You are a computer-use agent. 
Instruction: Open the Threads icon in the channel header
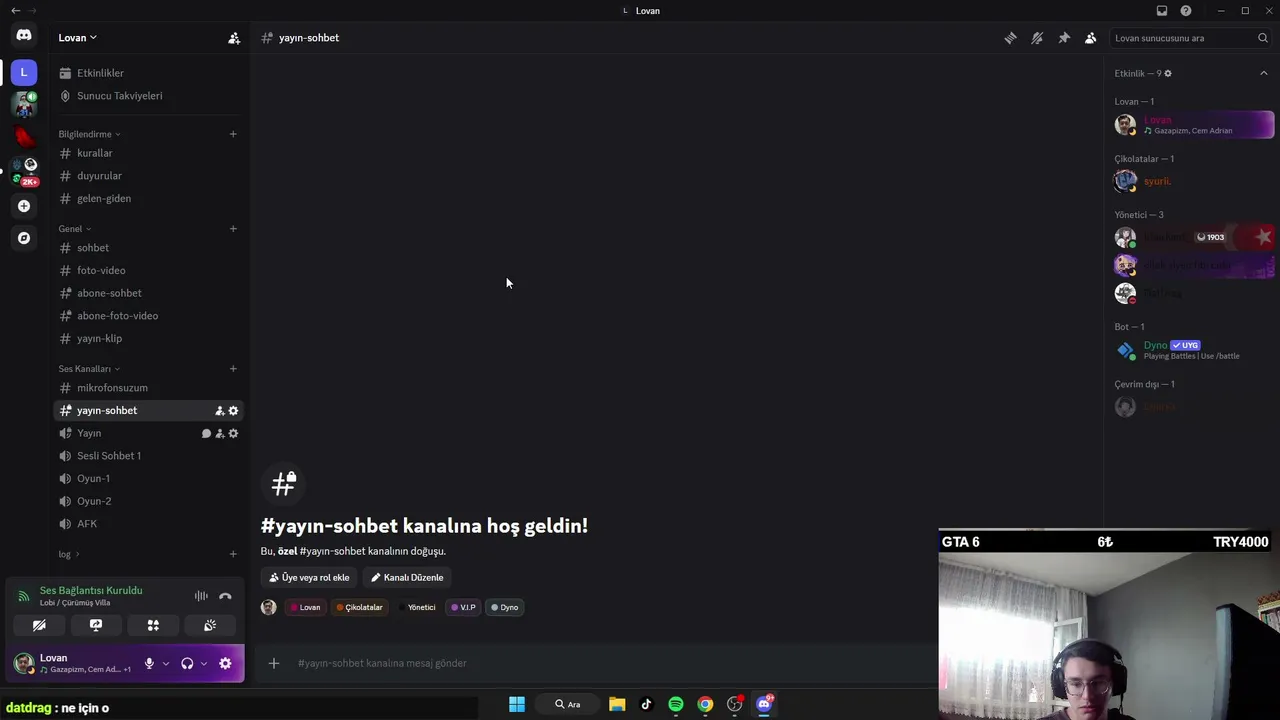pyautogui.click(x=1010, y=38)
